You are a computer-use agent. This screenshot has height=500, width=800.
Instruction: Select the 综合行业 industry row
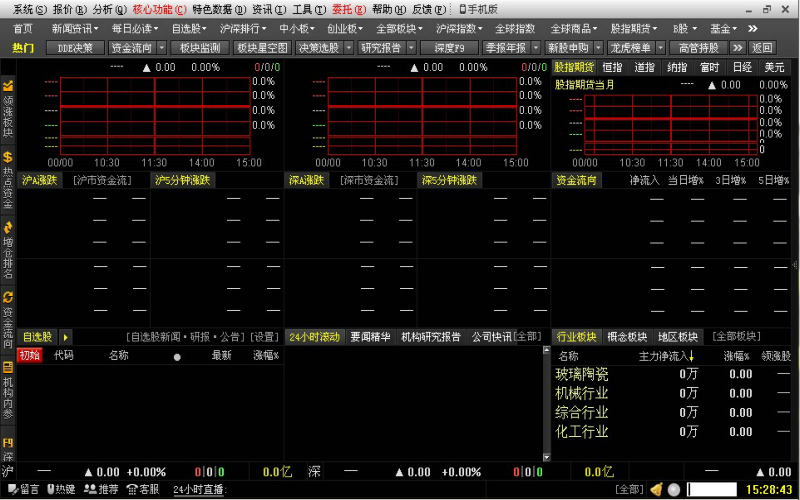point(672,412)
